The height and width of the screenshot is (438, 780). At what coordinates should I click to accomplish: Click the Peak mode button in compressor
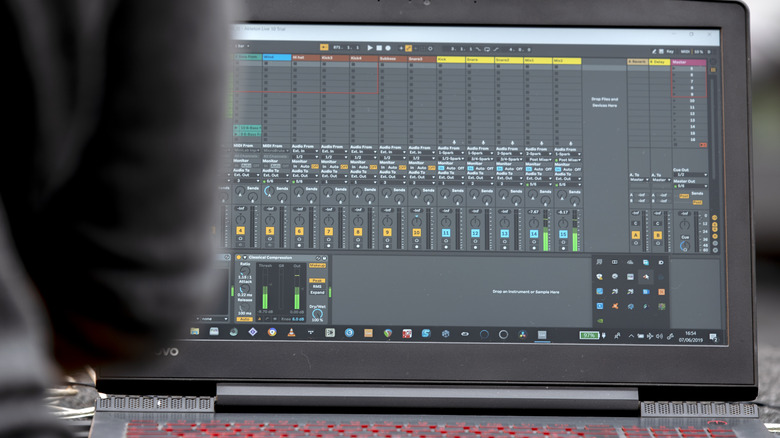point(317,281)
